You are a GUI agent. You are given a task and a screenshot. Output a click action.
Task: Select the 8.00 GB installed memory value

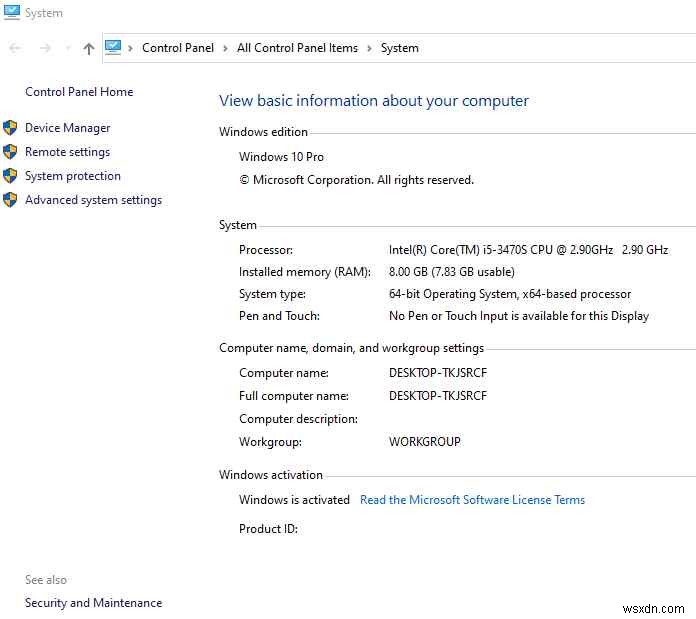(451, 272)
